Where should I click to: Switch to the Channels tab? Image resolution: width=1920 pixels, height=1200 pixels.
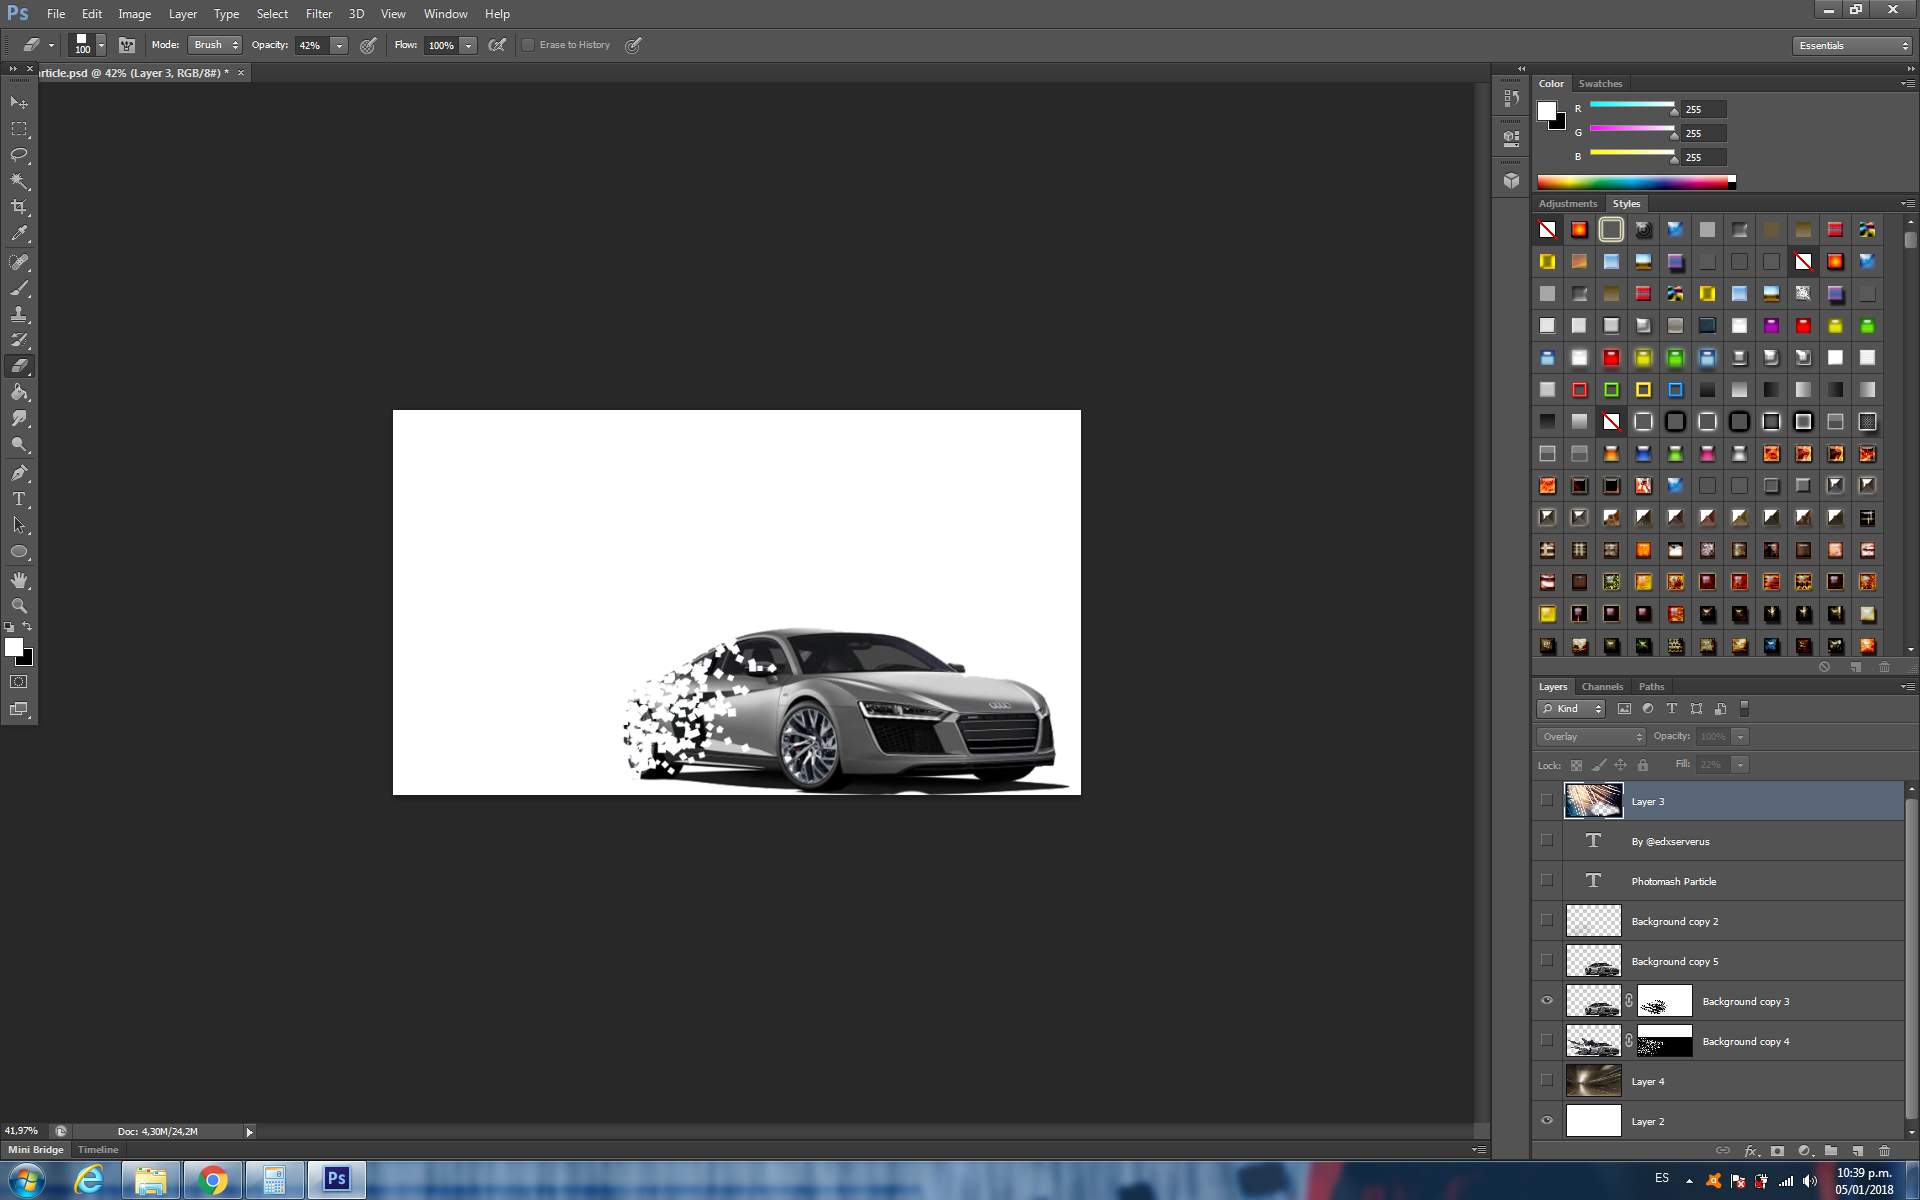click(x=1602, y=687)
